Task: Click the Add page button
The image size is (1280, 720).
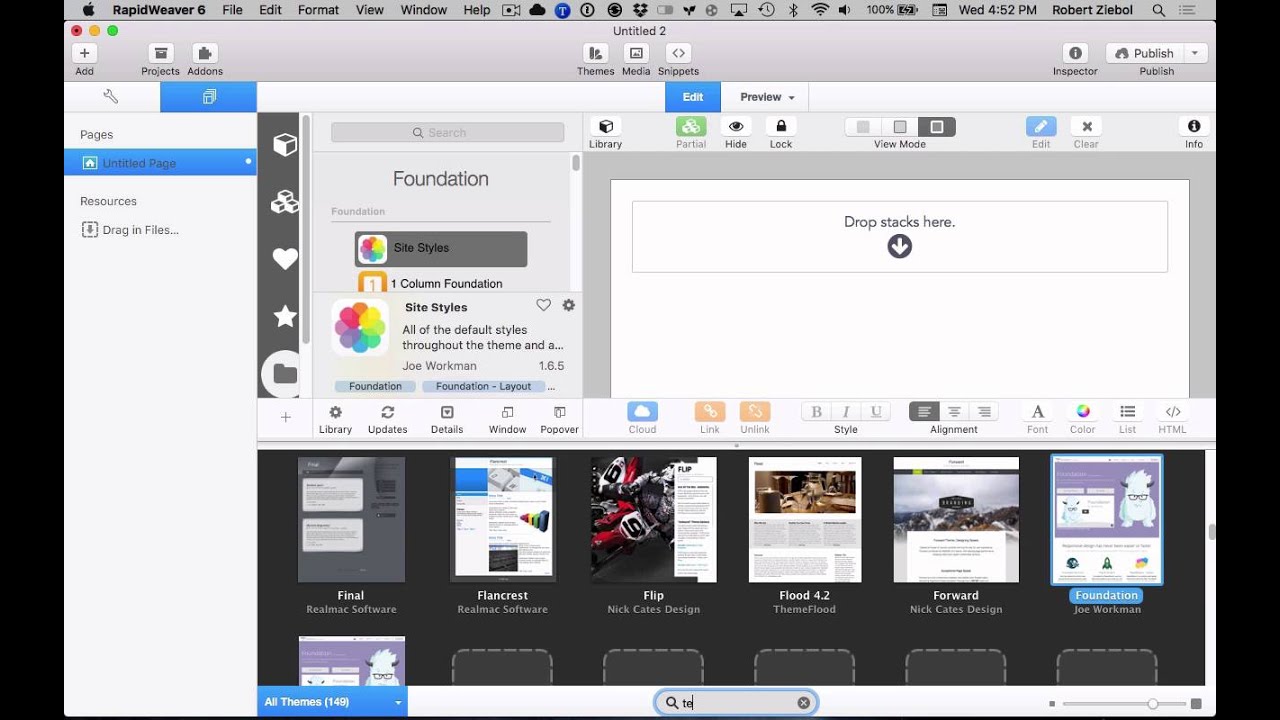Action: (84, 53)
